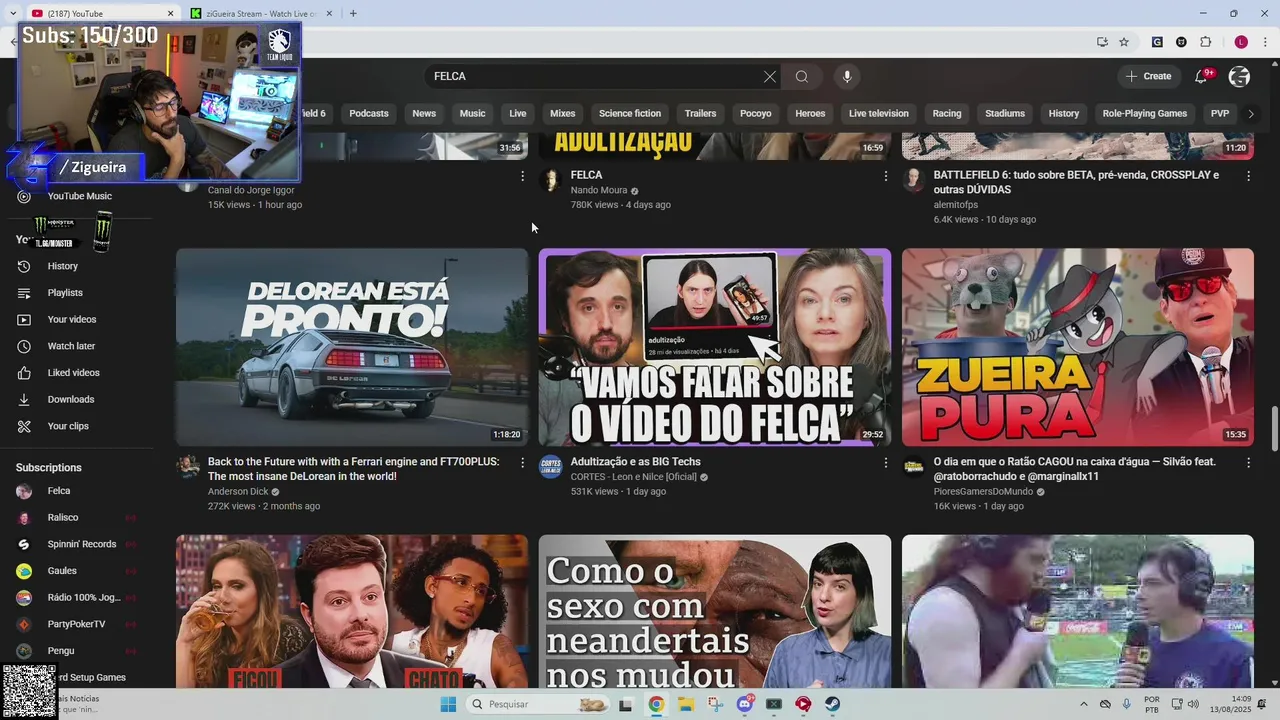Open the neandertais video thumbnail
The width and height of the screenshot is (1280, 720).
[715, 611]
